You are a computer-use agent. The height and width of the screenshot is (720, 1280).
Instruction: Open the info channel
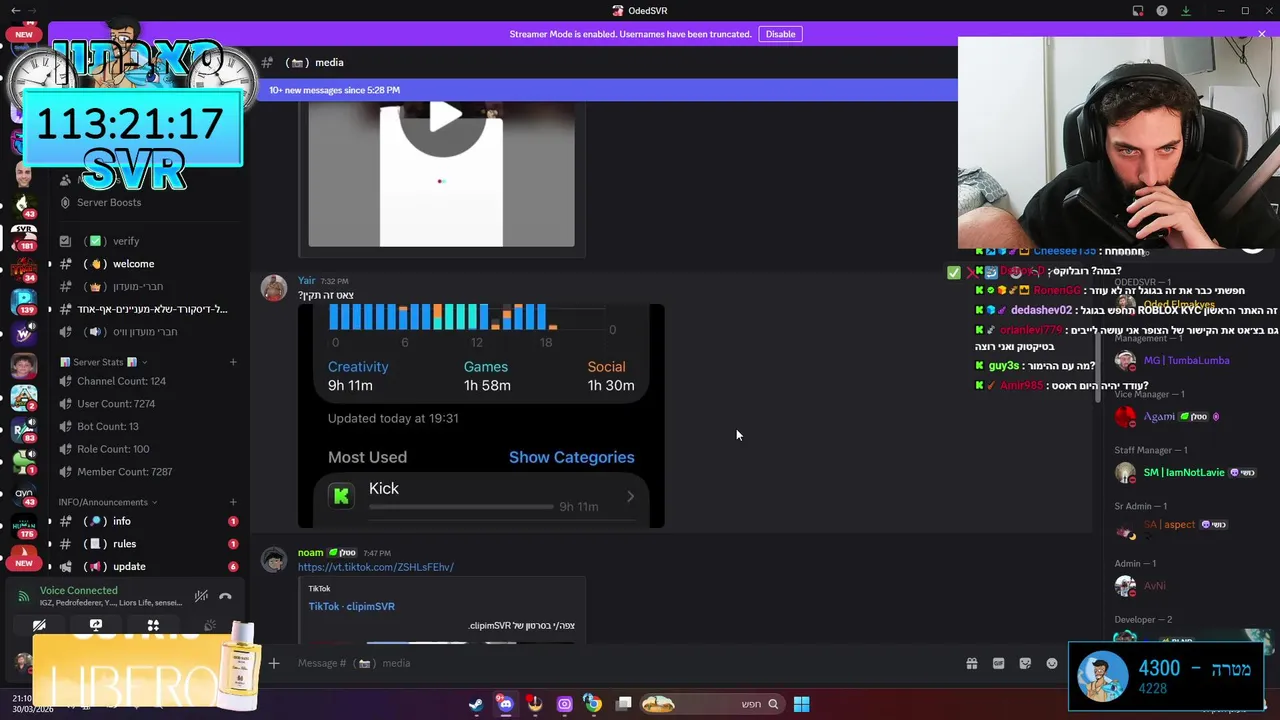pyautogui.click(x=121, y=521)
